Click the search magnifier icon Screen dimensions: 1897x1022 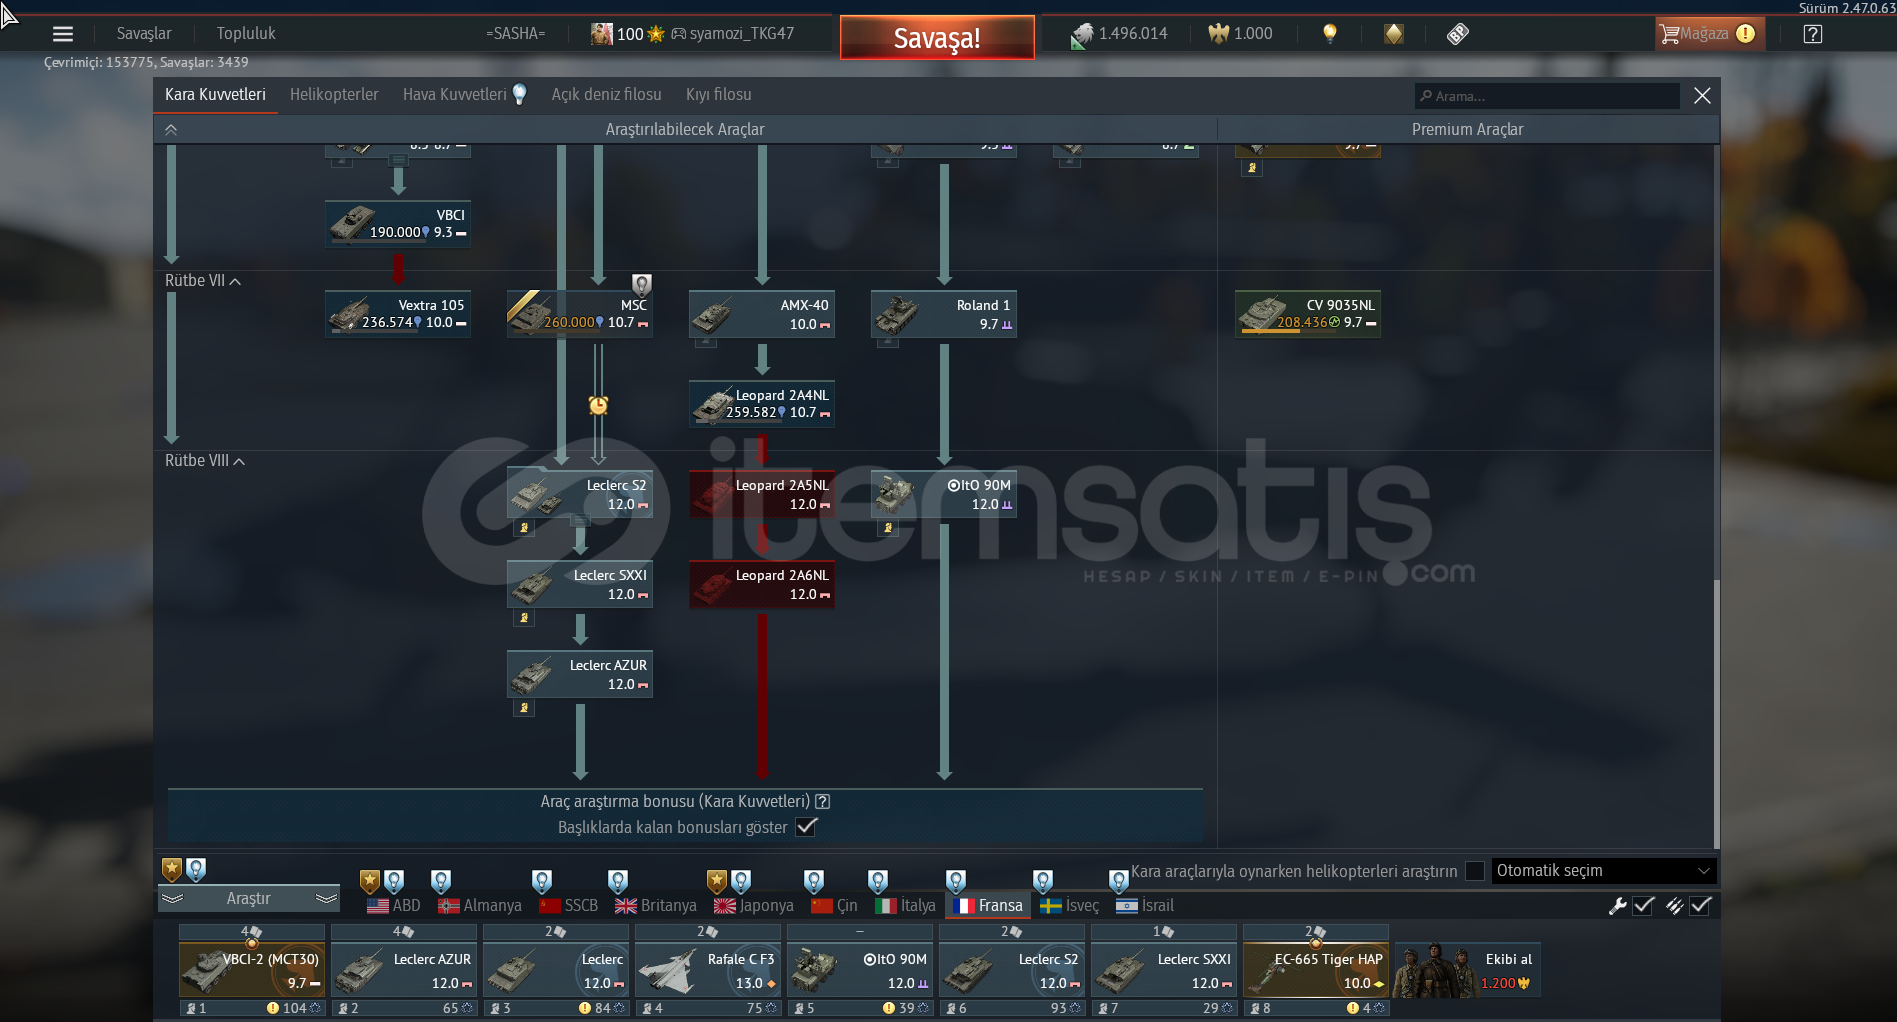coord(1426,96)
